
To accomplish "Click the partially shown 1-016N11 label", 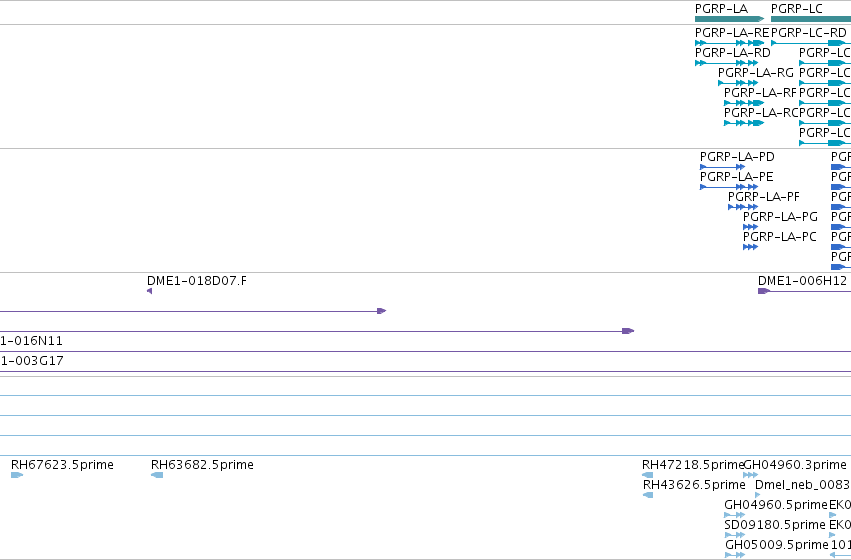I will (x=31, y=341).
